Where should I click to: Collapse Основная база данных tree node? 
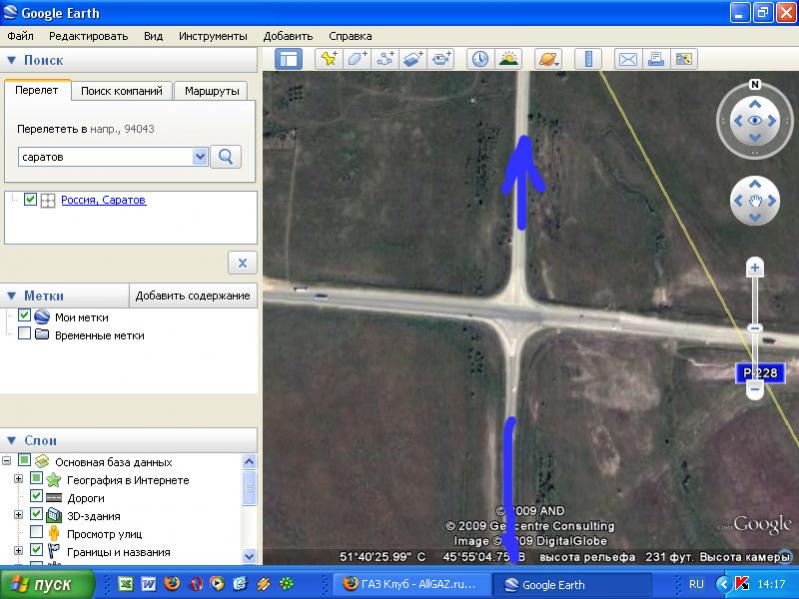point(7,461)
